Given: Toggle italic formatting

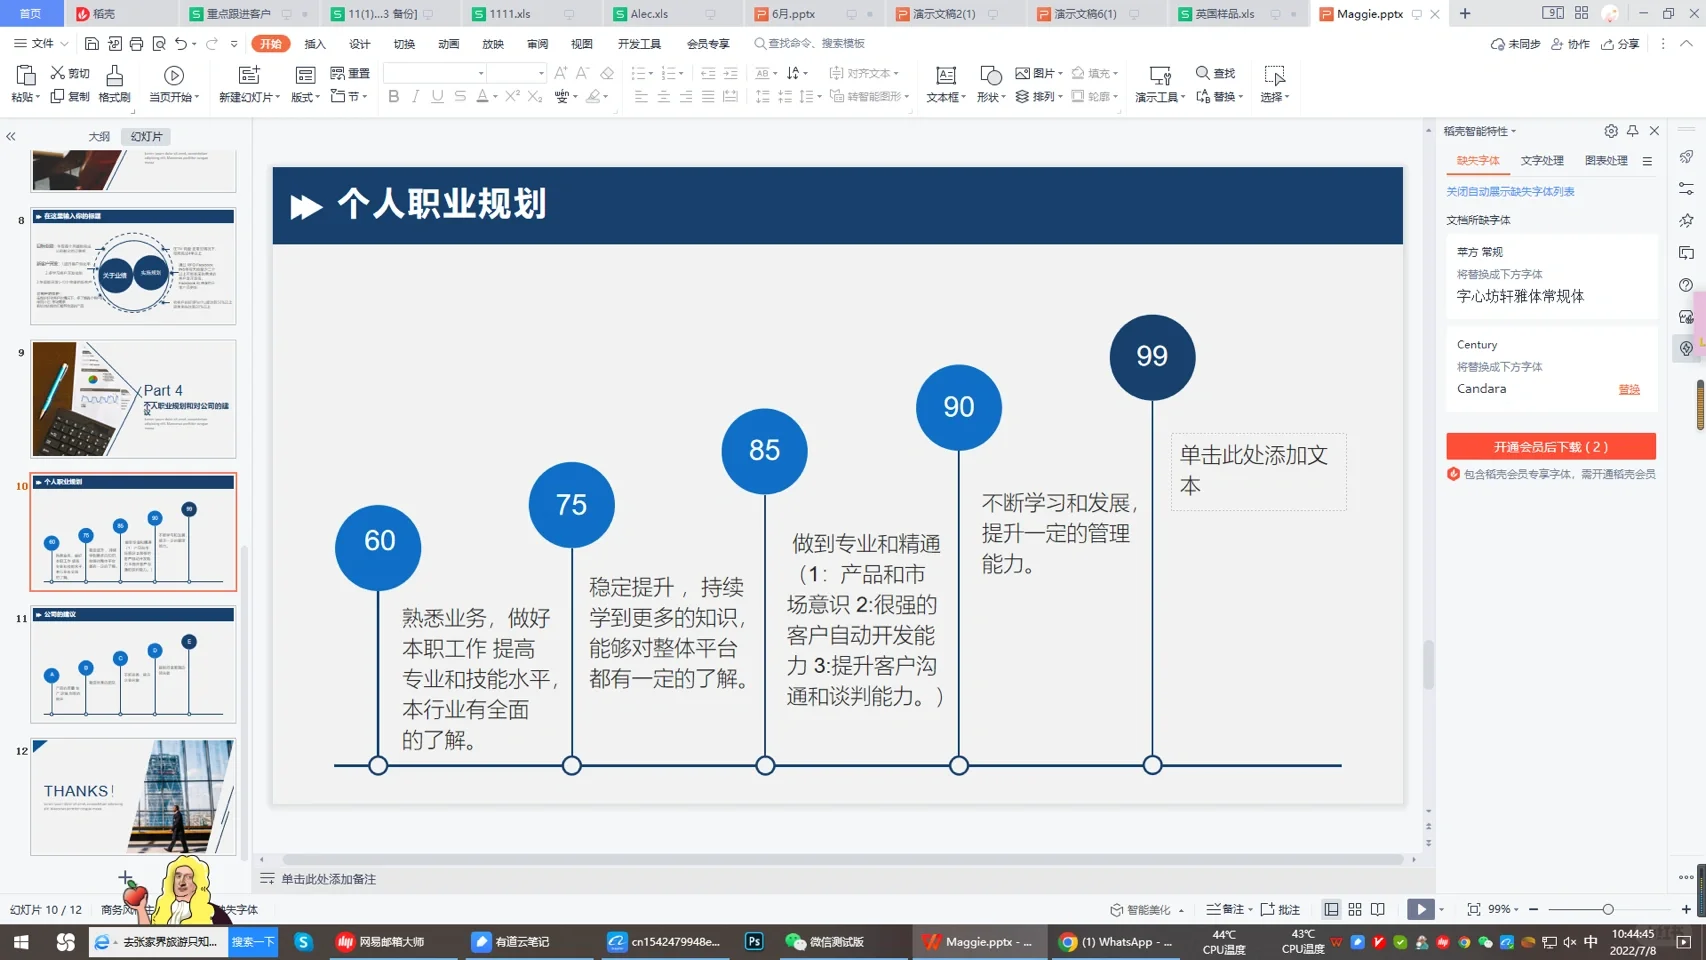Looking at the screenshot, I should 415,97.
